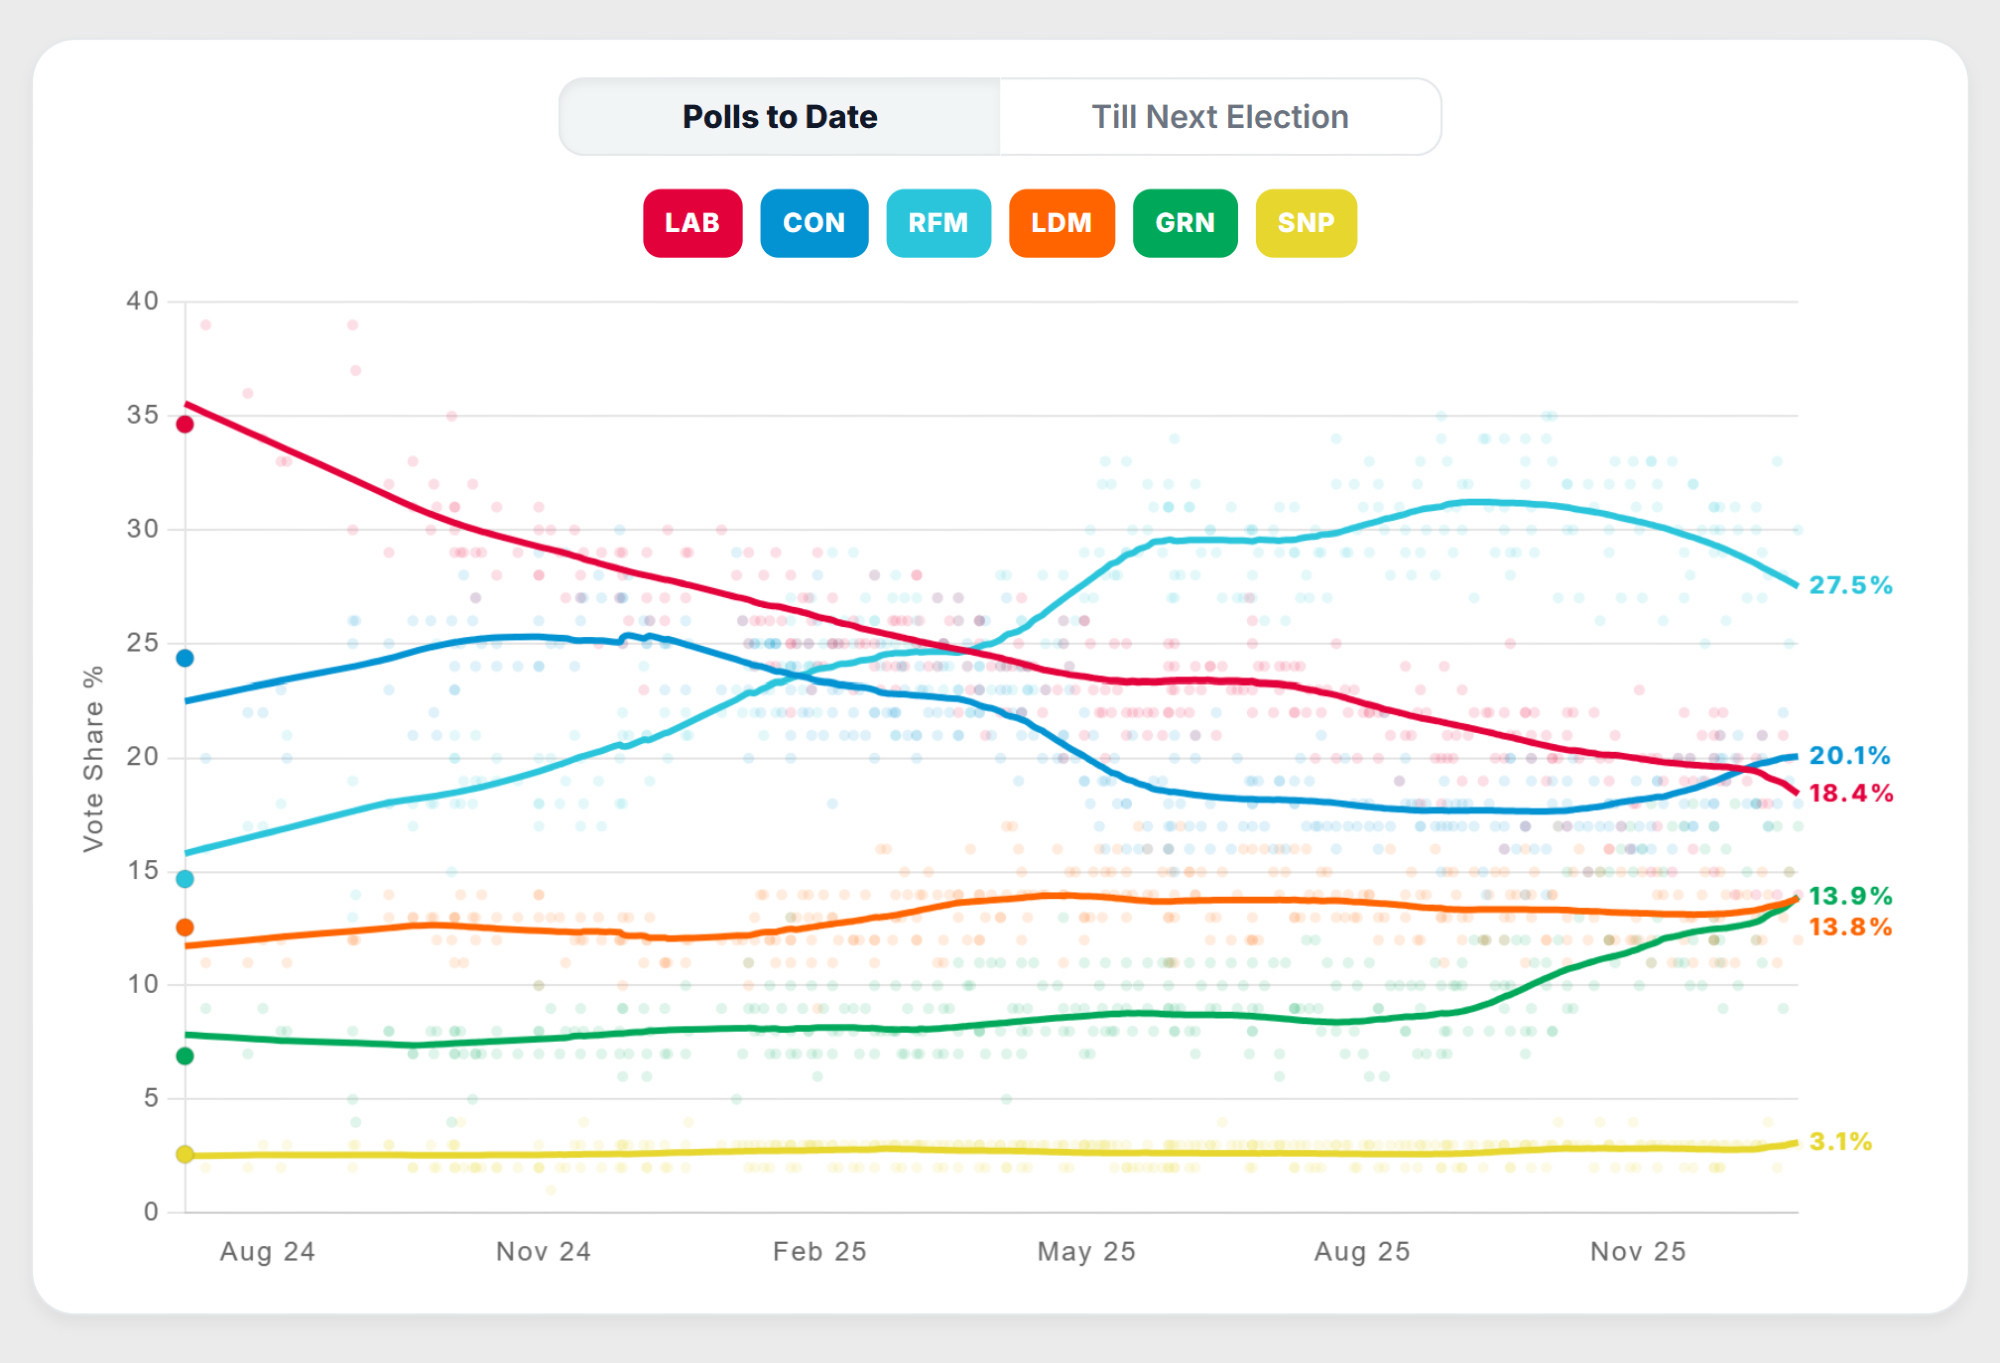Toggle the LDM party filter
This screenshot has width=2000, height=1363.
[x=1061, y=223]
